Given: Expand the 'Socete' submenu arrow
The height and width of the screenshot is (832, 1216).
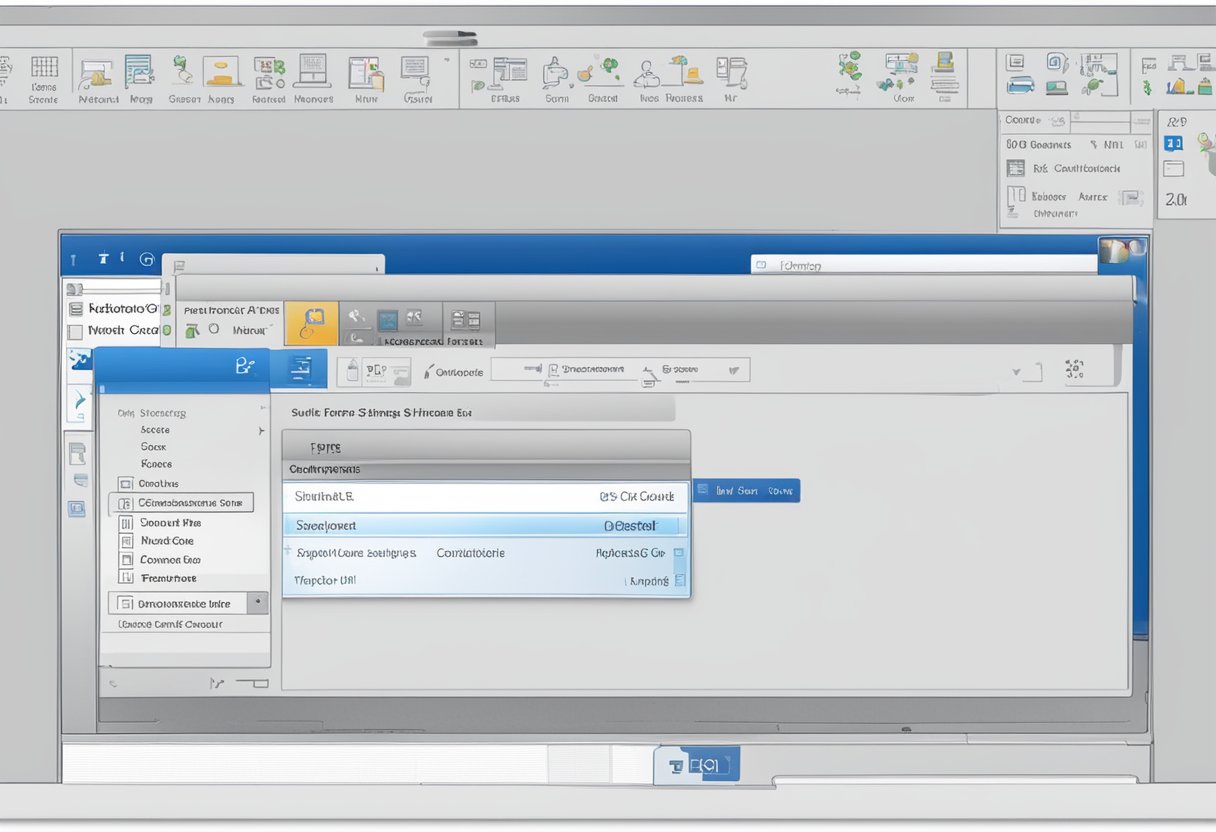Looking at the screenshot, I should coord(261,431).
